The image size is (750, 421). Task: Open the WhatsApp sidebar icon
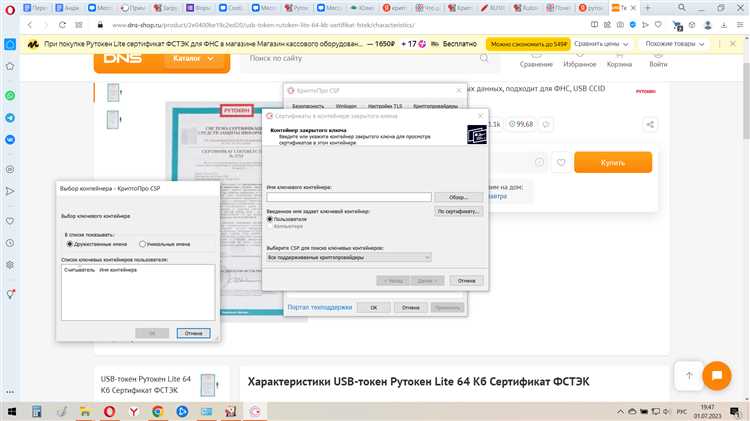10,96
